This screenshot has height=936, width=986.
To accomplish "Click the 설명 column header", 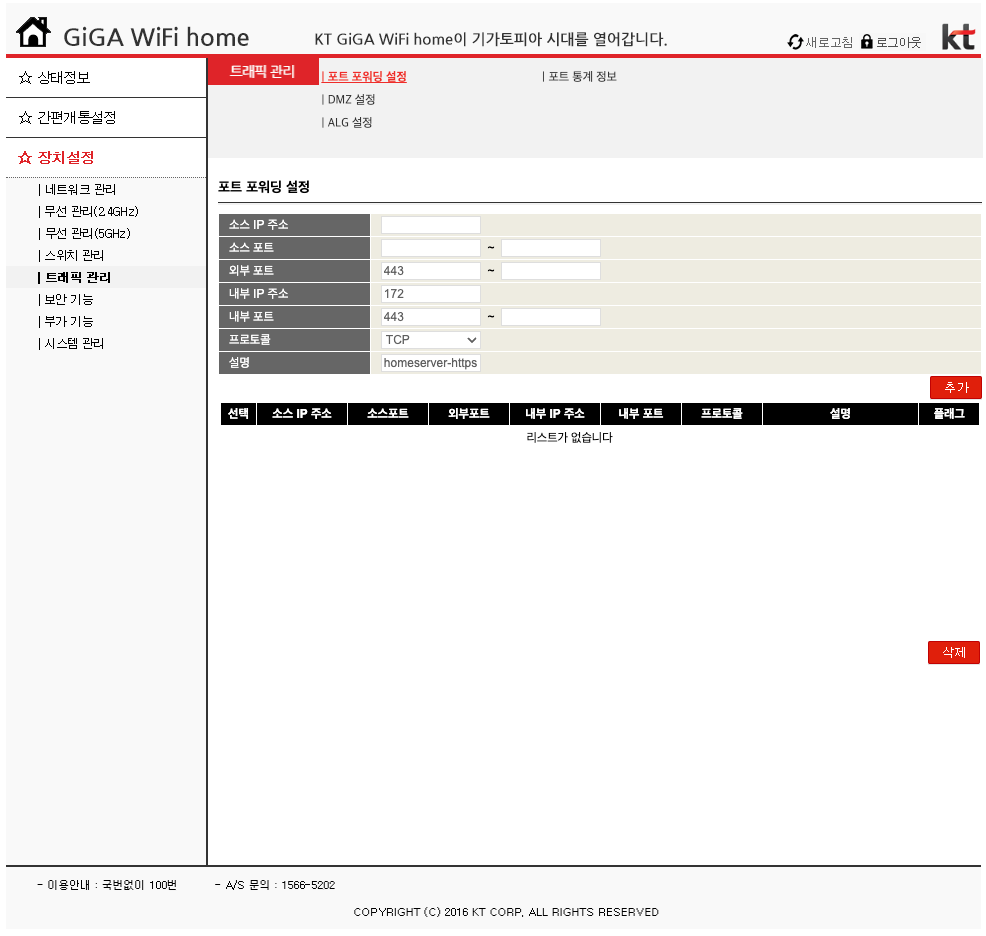I will (x=840, y=414).
